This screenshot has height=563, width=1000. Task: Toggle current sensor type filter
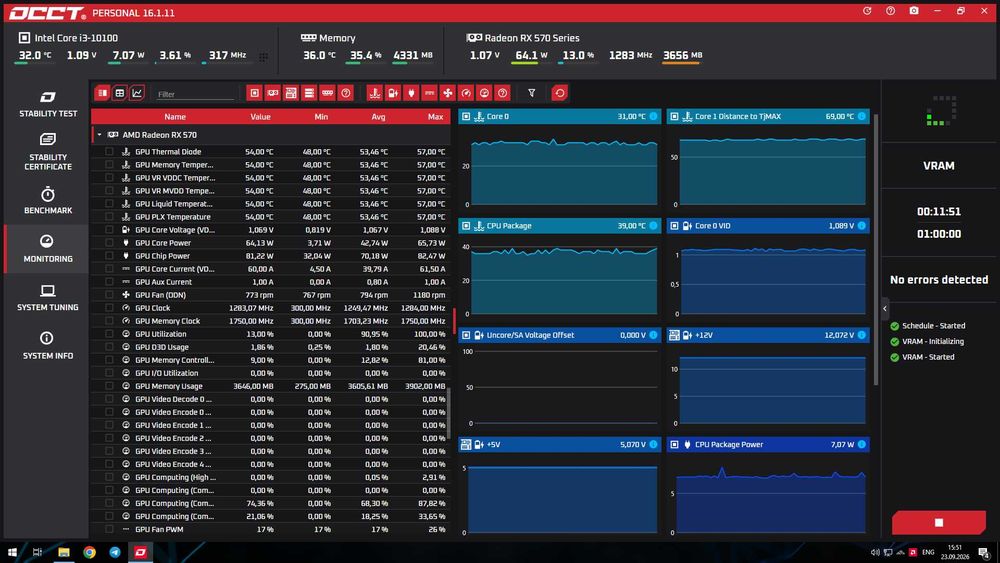pyautogui.click(x=429, y=93)
